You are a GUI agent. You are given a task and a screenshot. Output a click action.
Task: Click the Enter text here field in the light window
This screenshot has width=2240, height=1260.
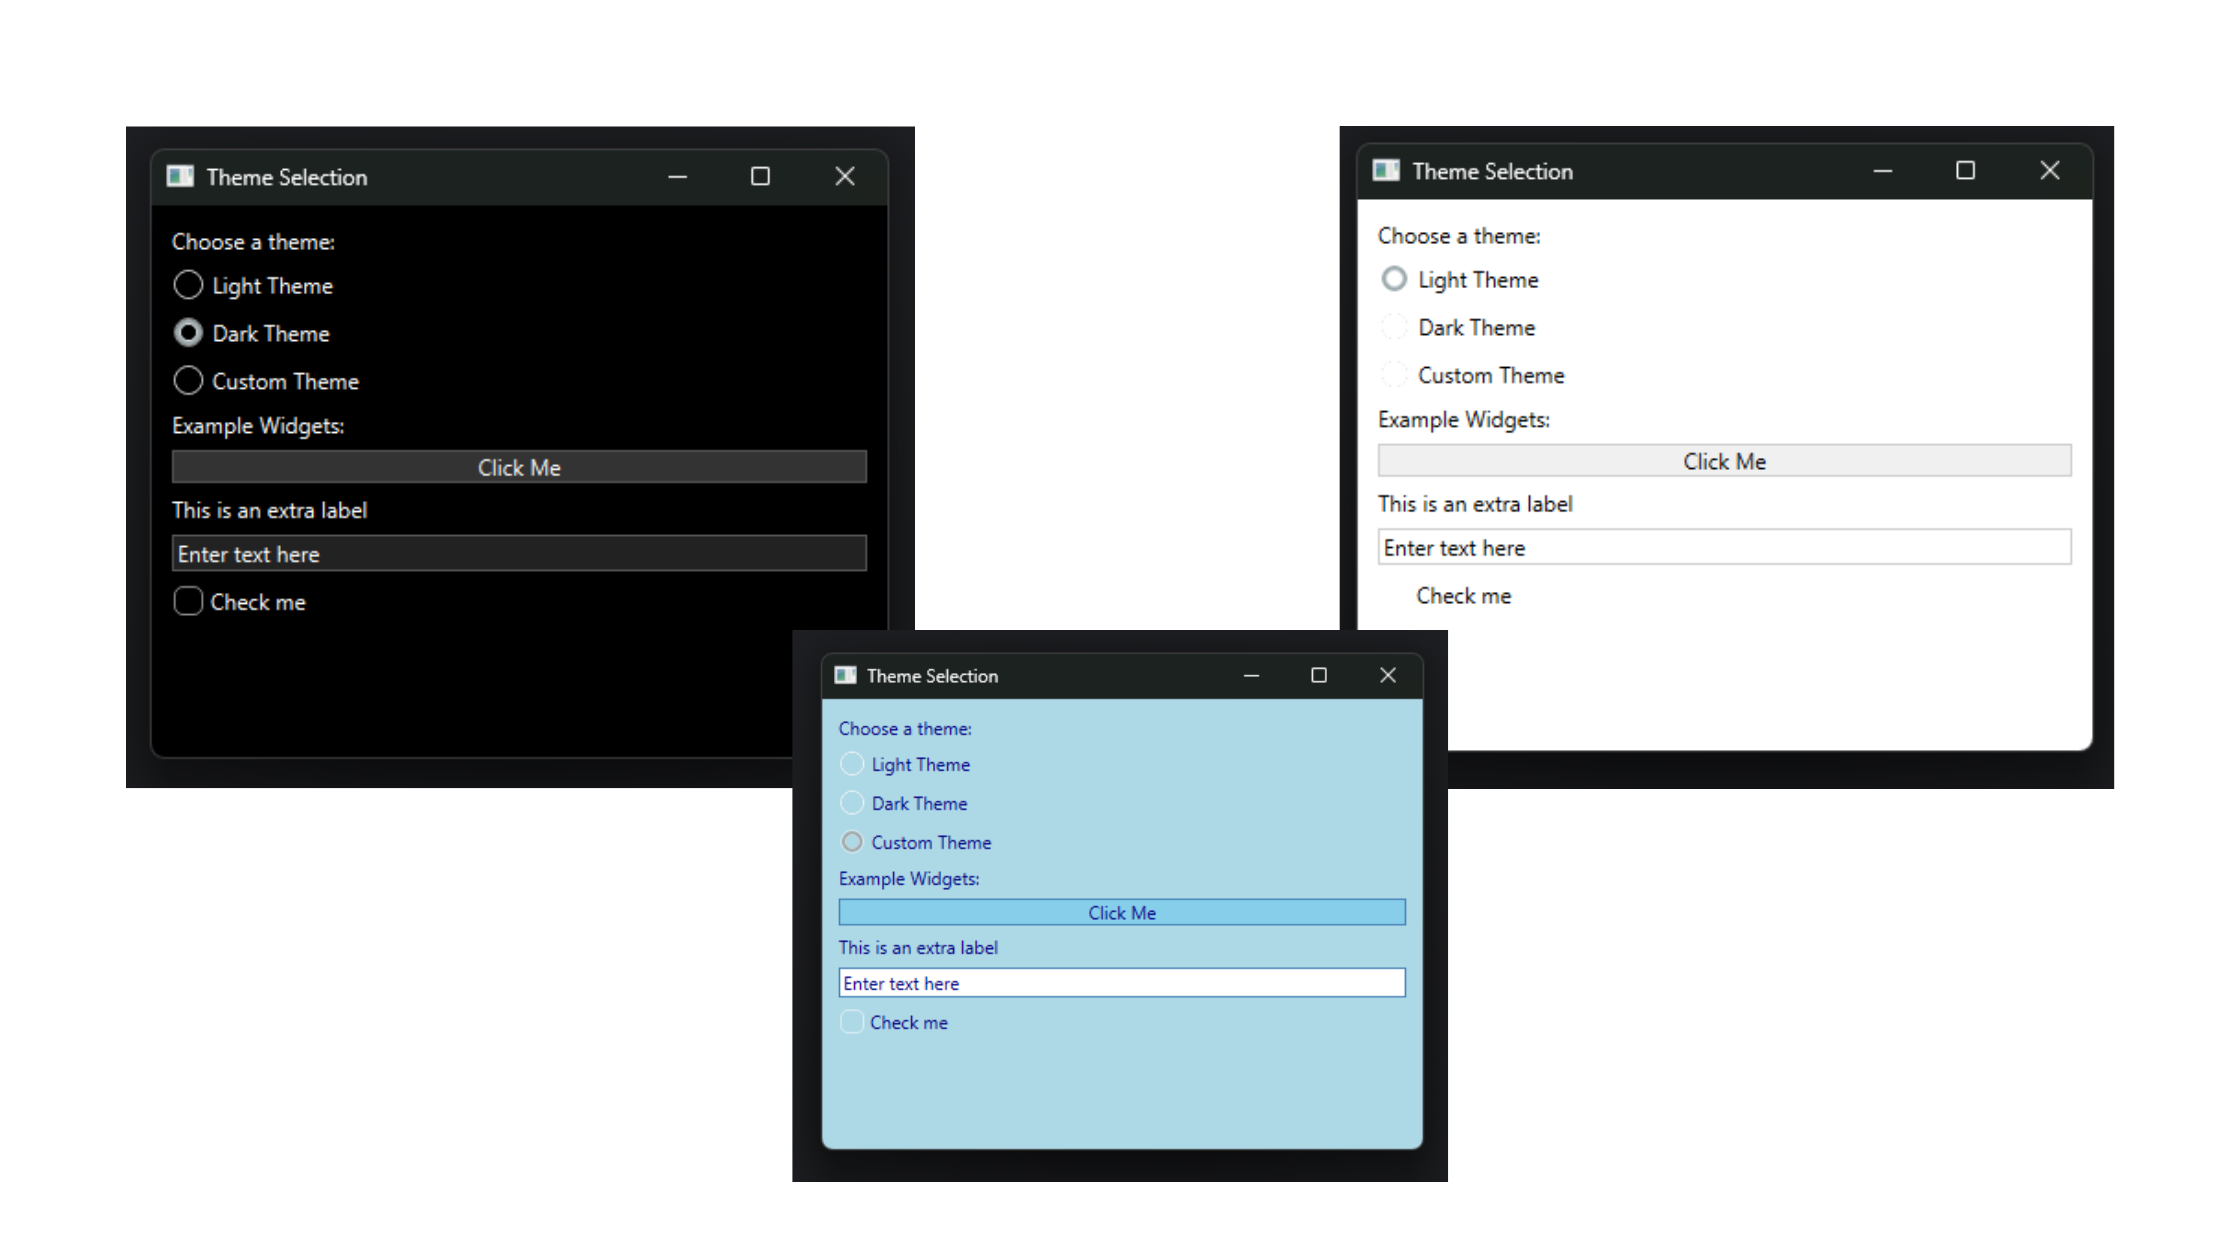click(1724, 547)
